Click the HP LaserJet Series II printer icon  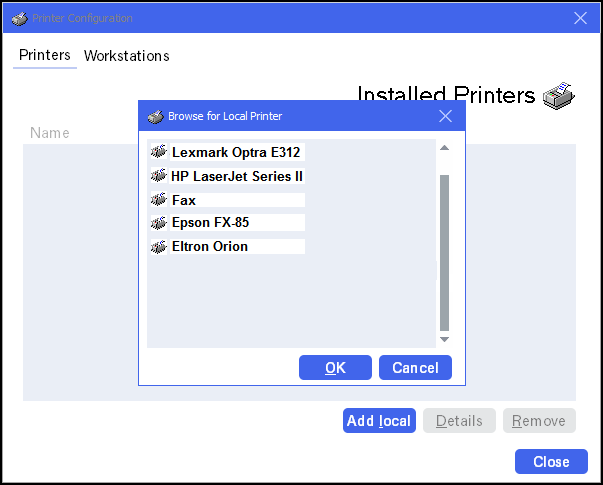[158, 176]
